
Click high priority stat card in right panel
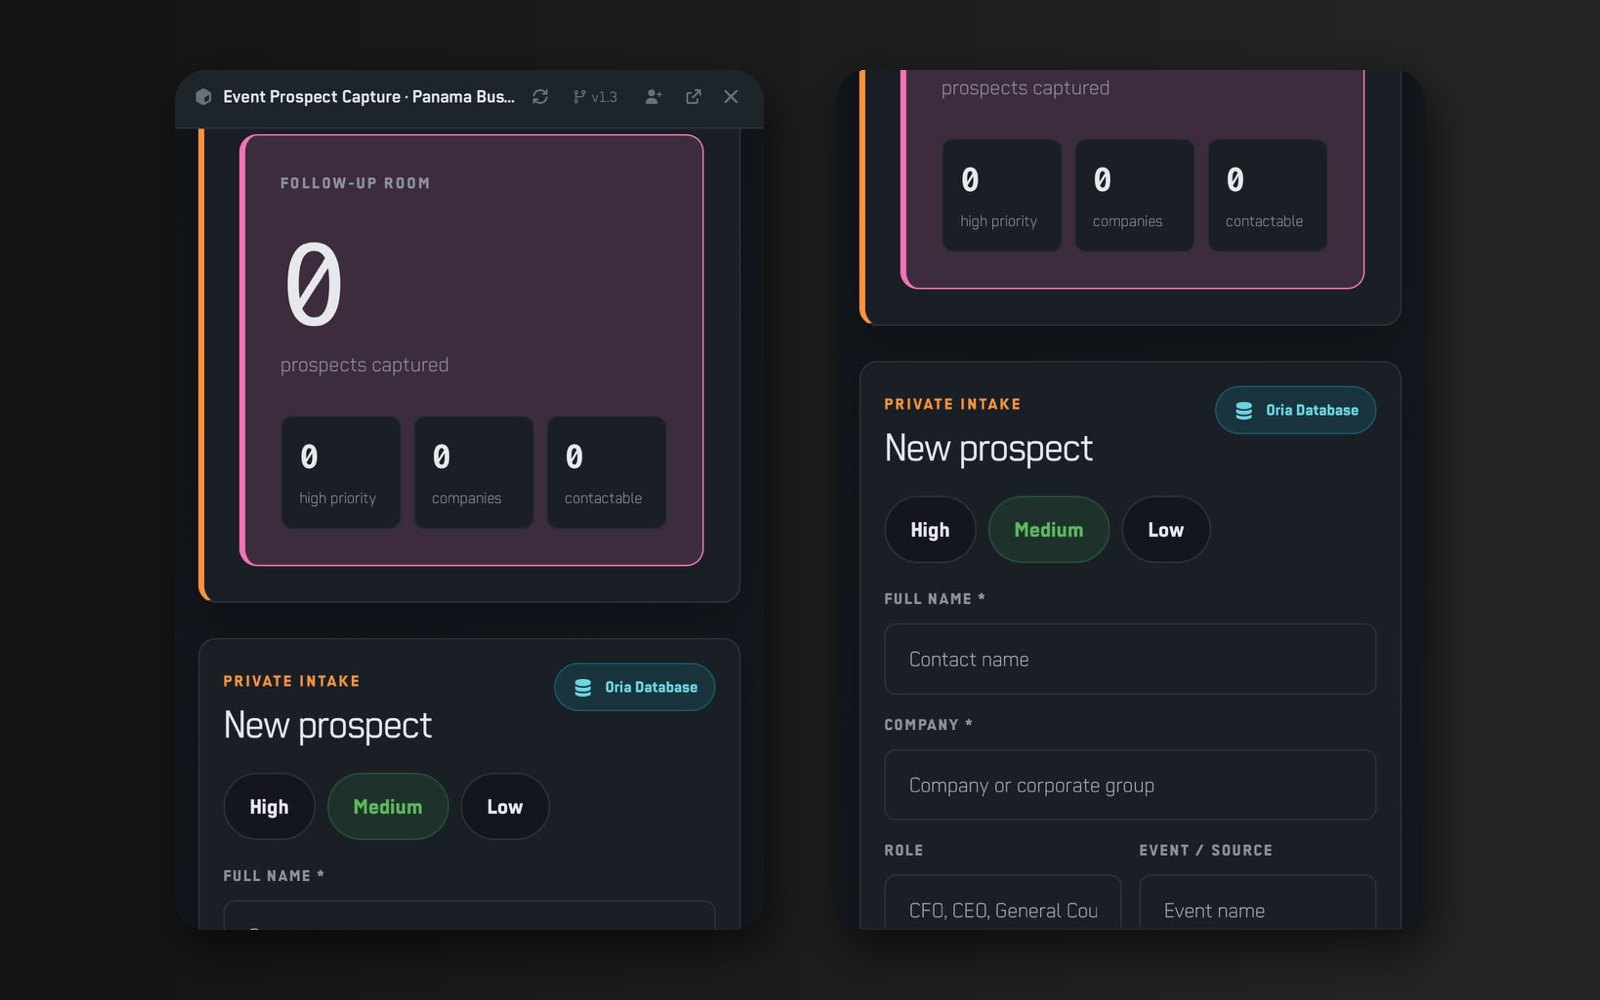coord(1002,196)
